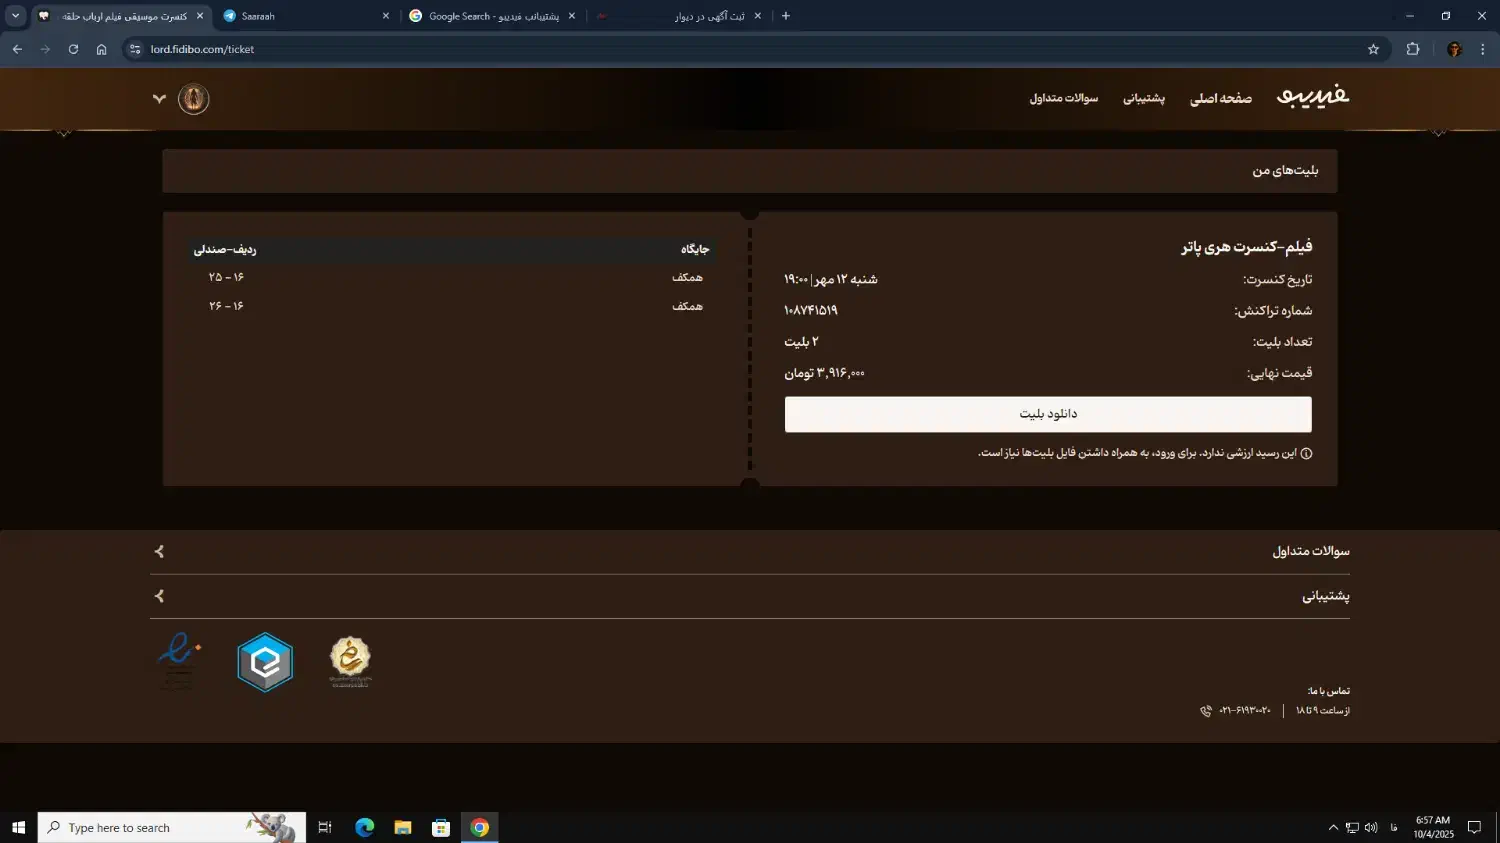This screenshot has width=1500, height=843.
Task: Switch to the Google Search tab
Action: point(493,16)
